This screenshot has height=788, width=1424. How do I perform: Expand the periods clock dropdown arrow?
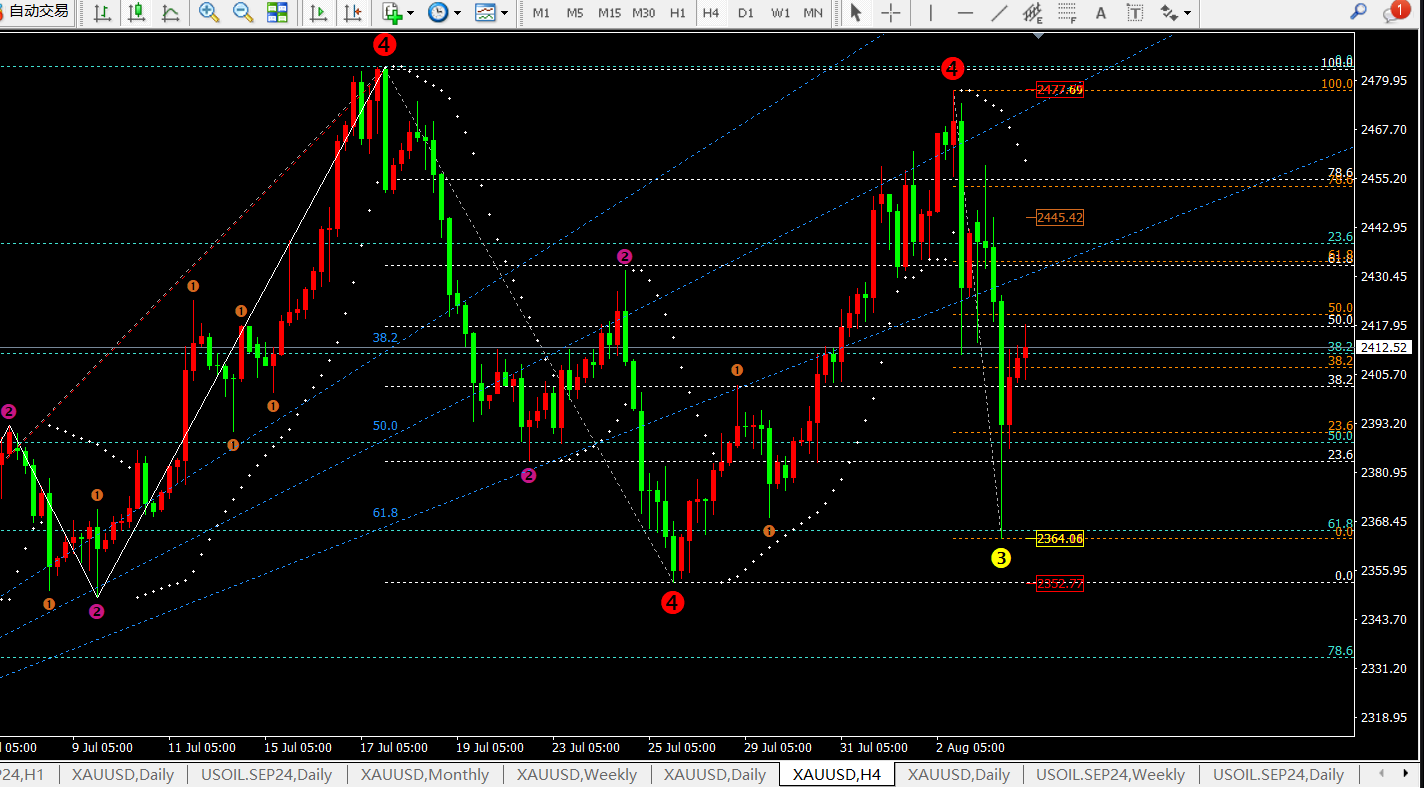point(457,13)
